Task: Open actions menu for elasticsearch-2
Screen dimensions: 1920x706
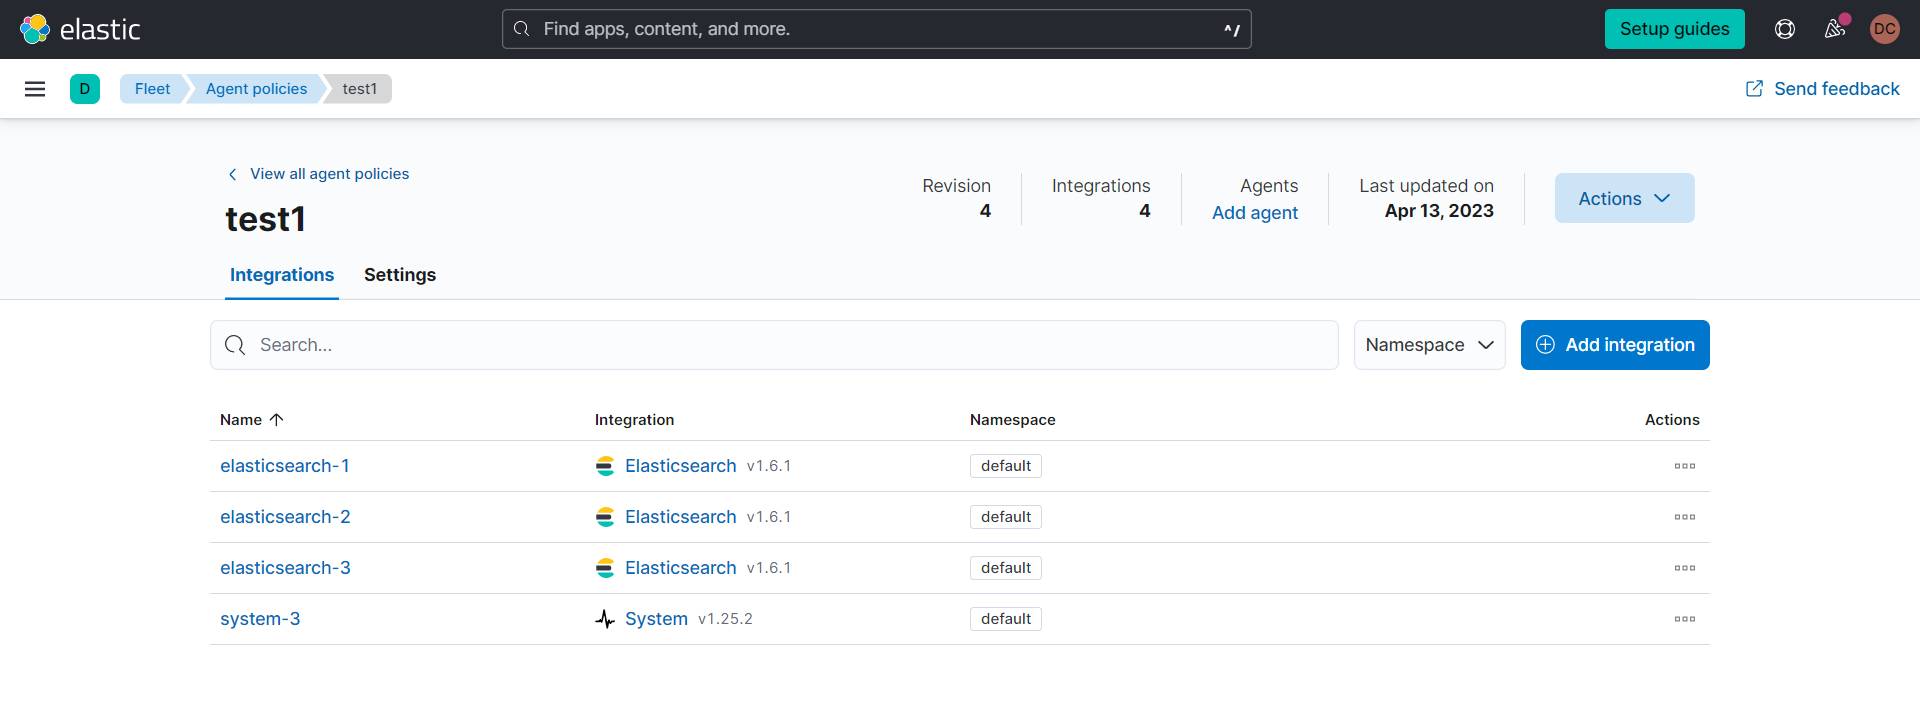Action: click(1685, 517)
